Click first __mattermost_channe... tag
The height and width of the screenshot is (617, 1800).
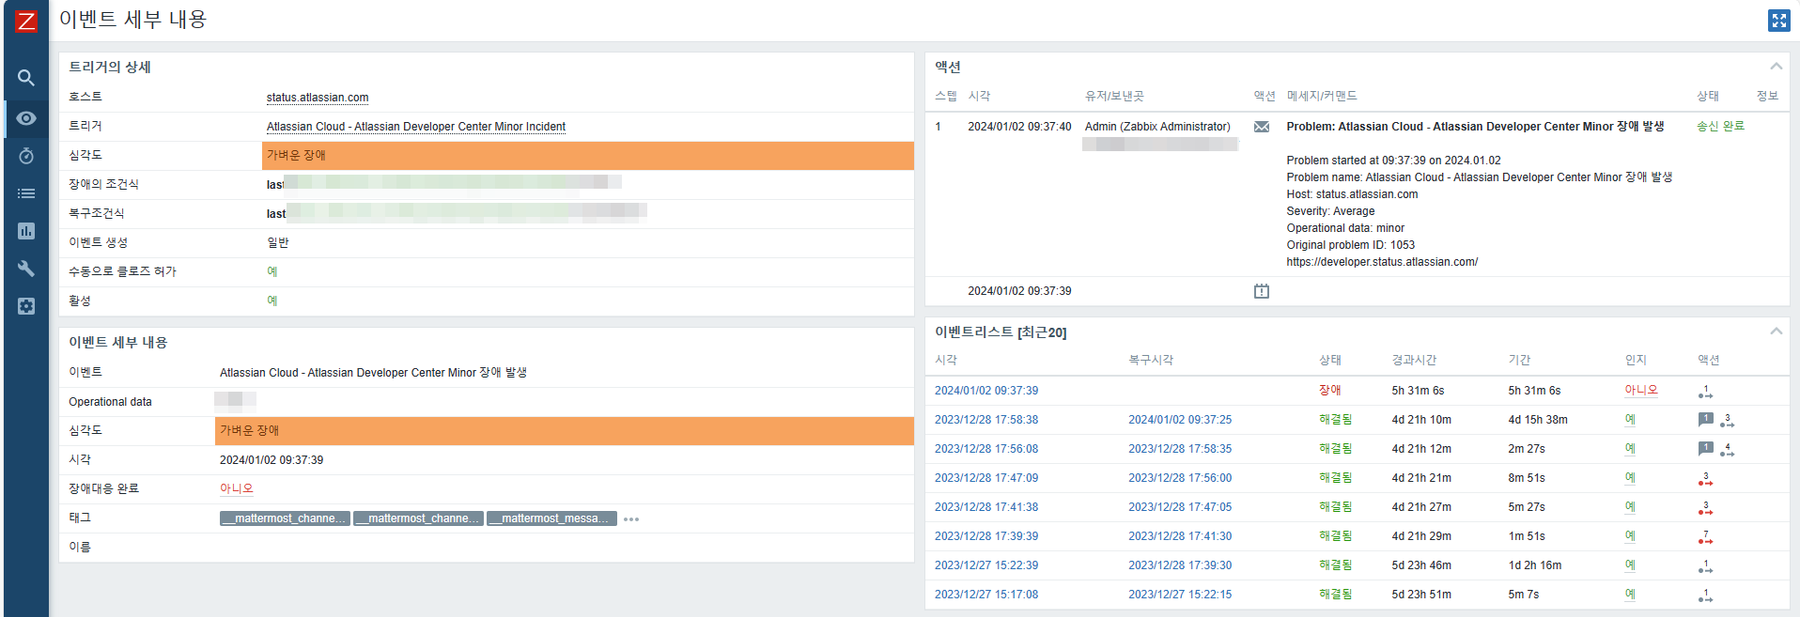coord(285,518)
